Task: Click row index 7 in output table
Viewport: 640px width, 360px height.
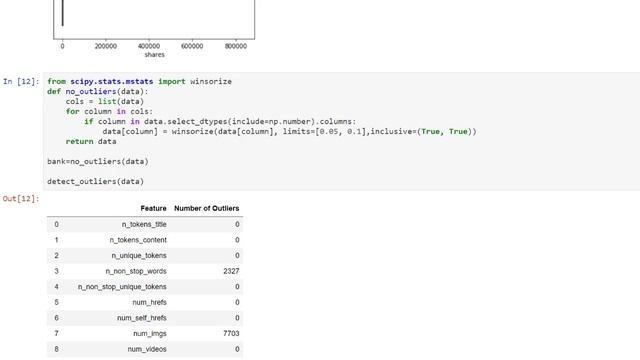Action: tap(56, 333)
